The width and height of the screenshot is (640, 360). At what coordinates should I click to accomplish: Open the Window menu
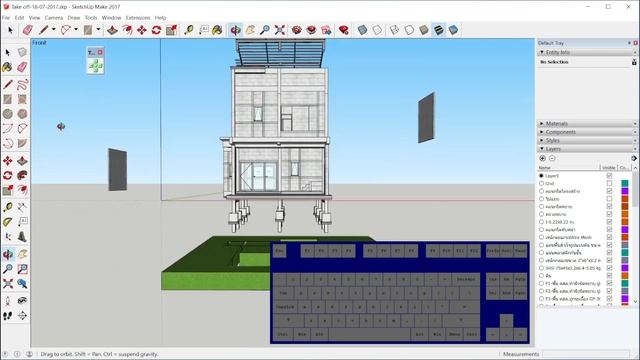point(111,18)
